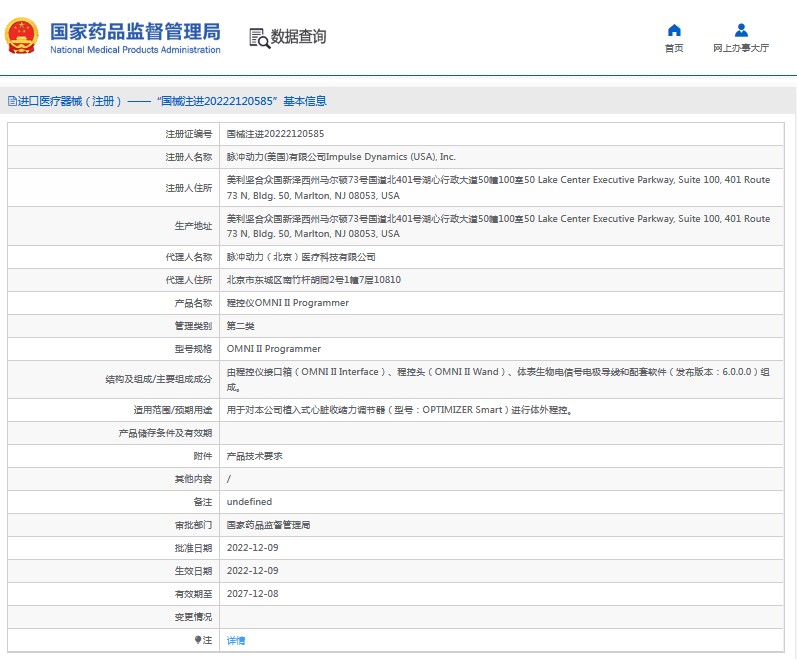The image size is (797, 659).
Task: Click the 生产地址 address value
Action: (x=498, y=226)
